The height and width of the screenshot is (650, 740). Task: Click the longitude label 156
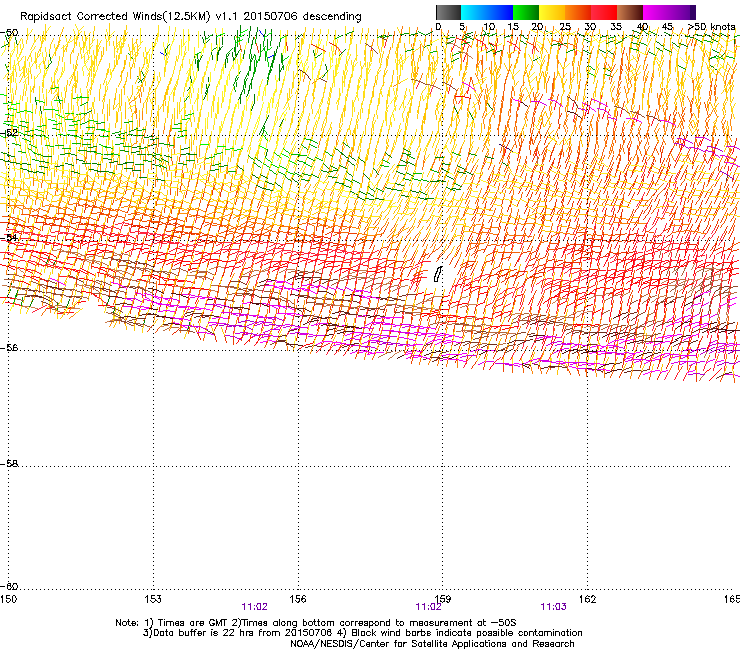pos(298,599)
